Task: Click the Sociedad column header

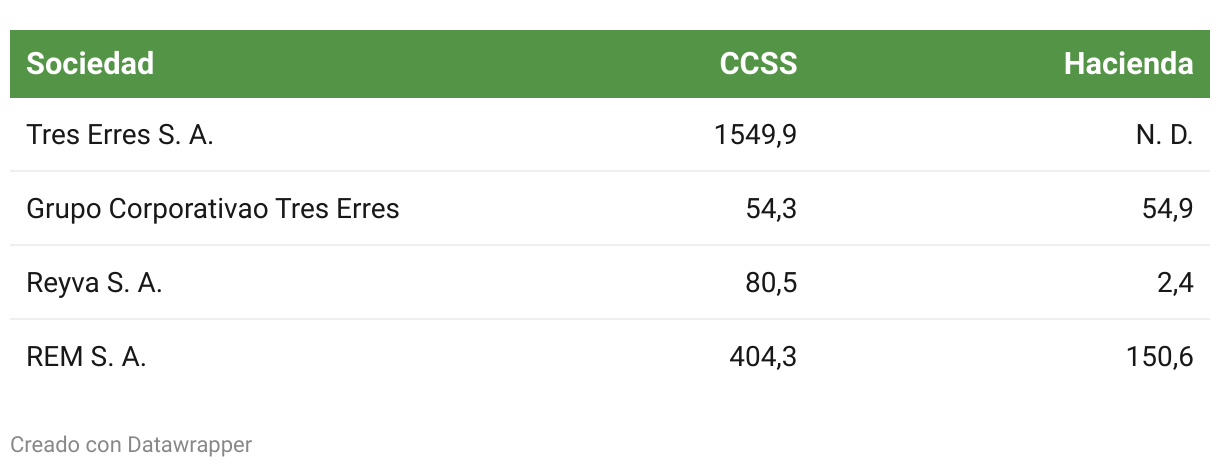Action: click(90, 64)
